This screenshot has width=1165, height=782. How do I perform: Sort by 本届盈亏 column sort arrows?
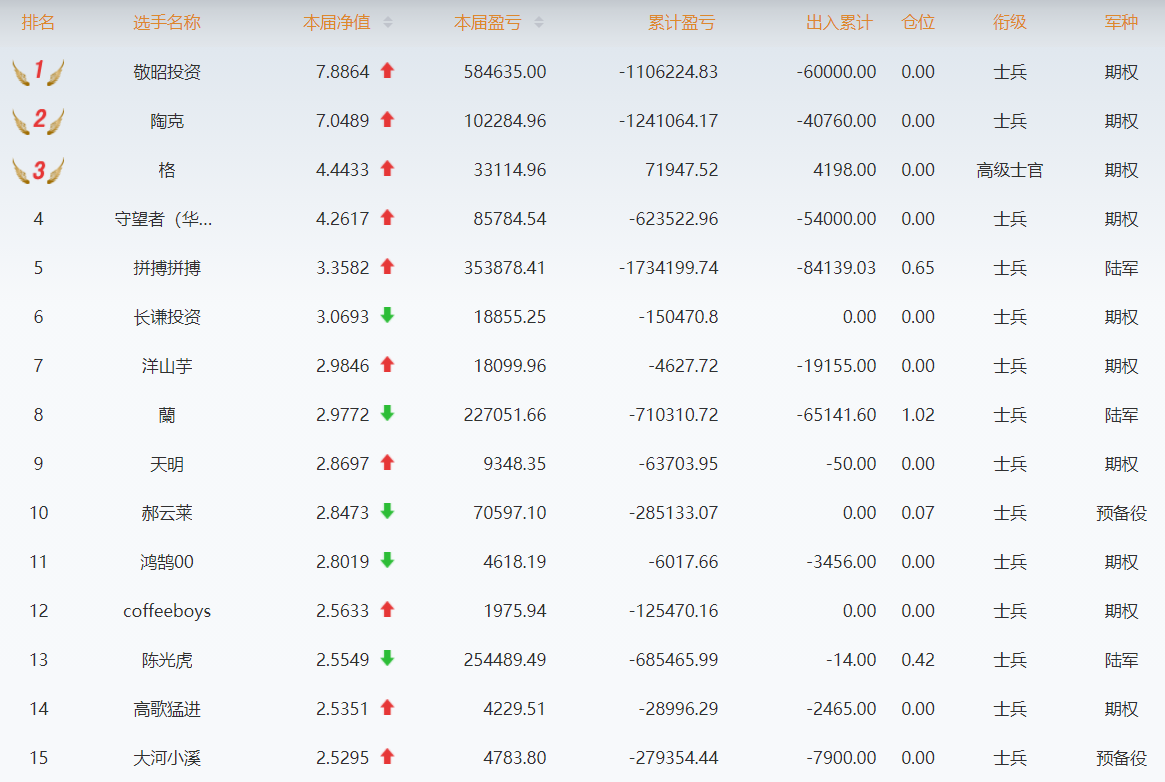539,23
